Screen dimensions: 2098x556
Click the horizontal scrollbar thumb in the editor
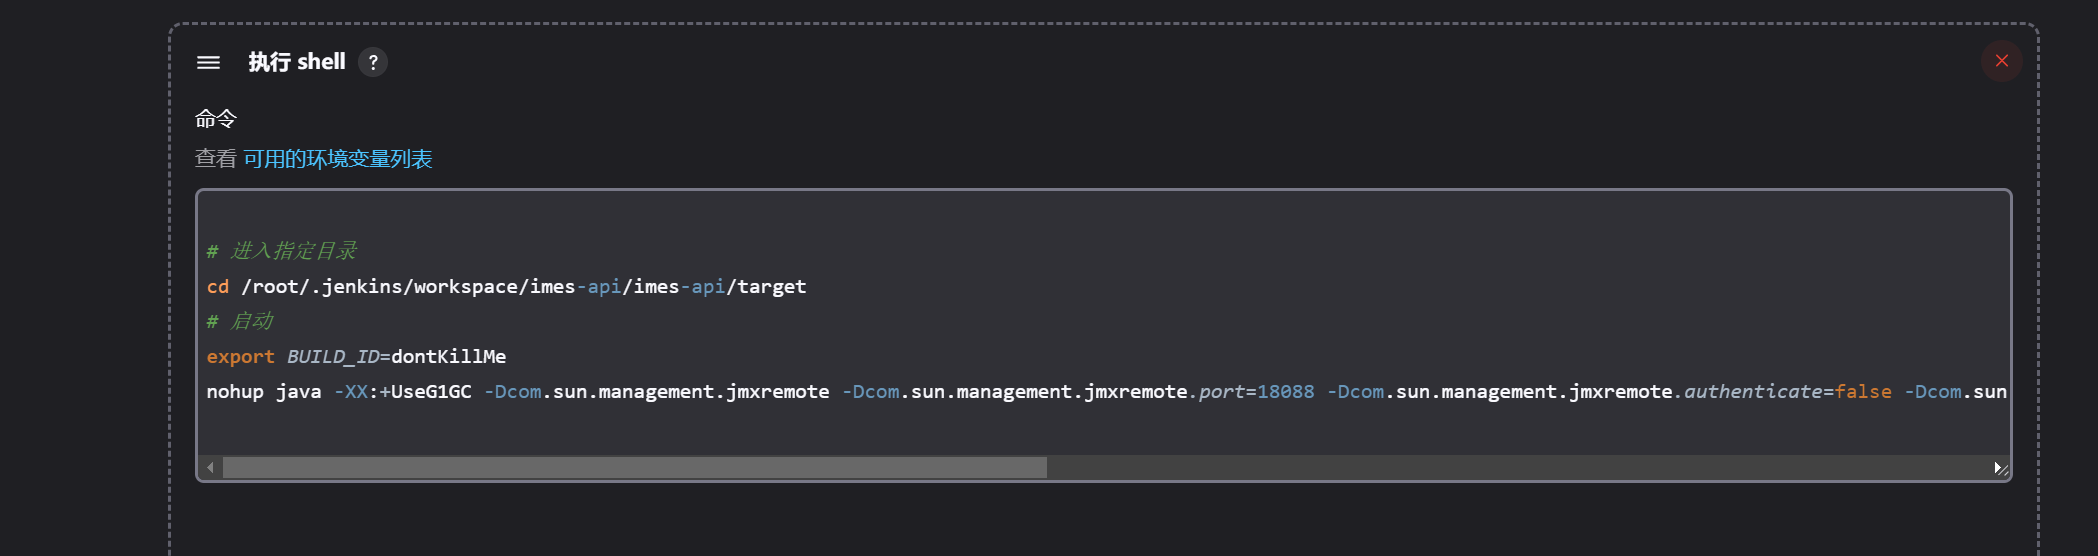point(634,467)
